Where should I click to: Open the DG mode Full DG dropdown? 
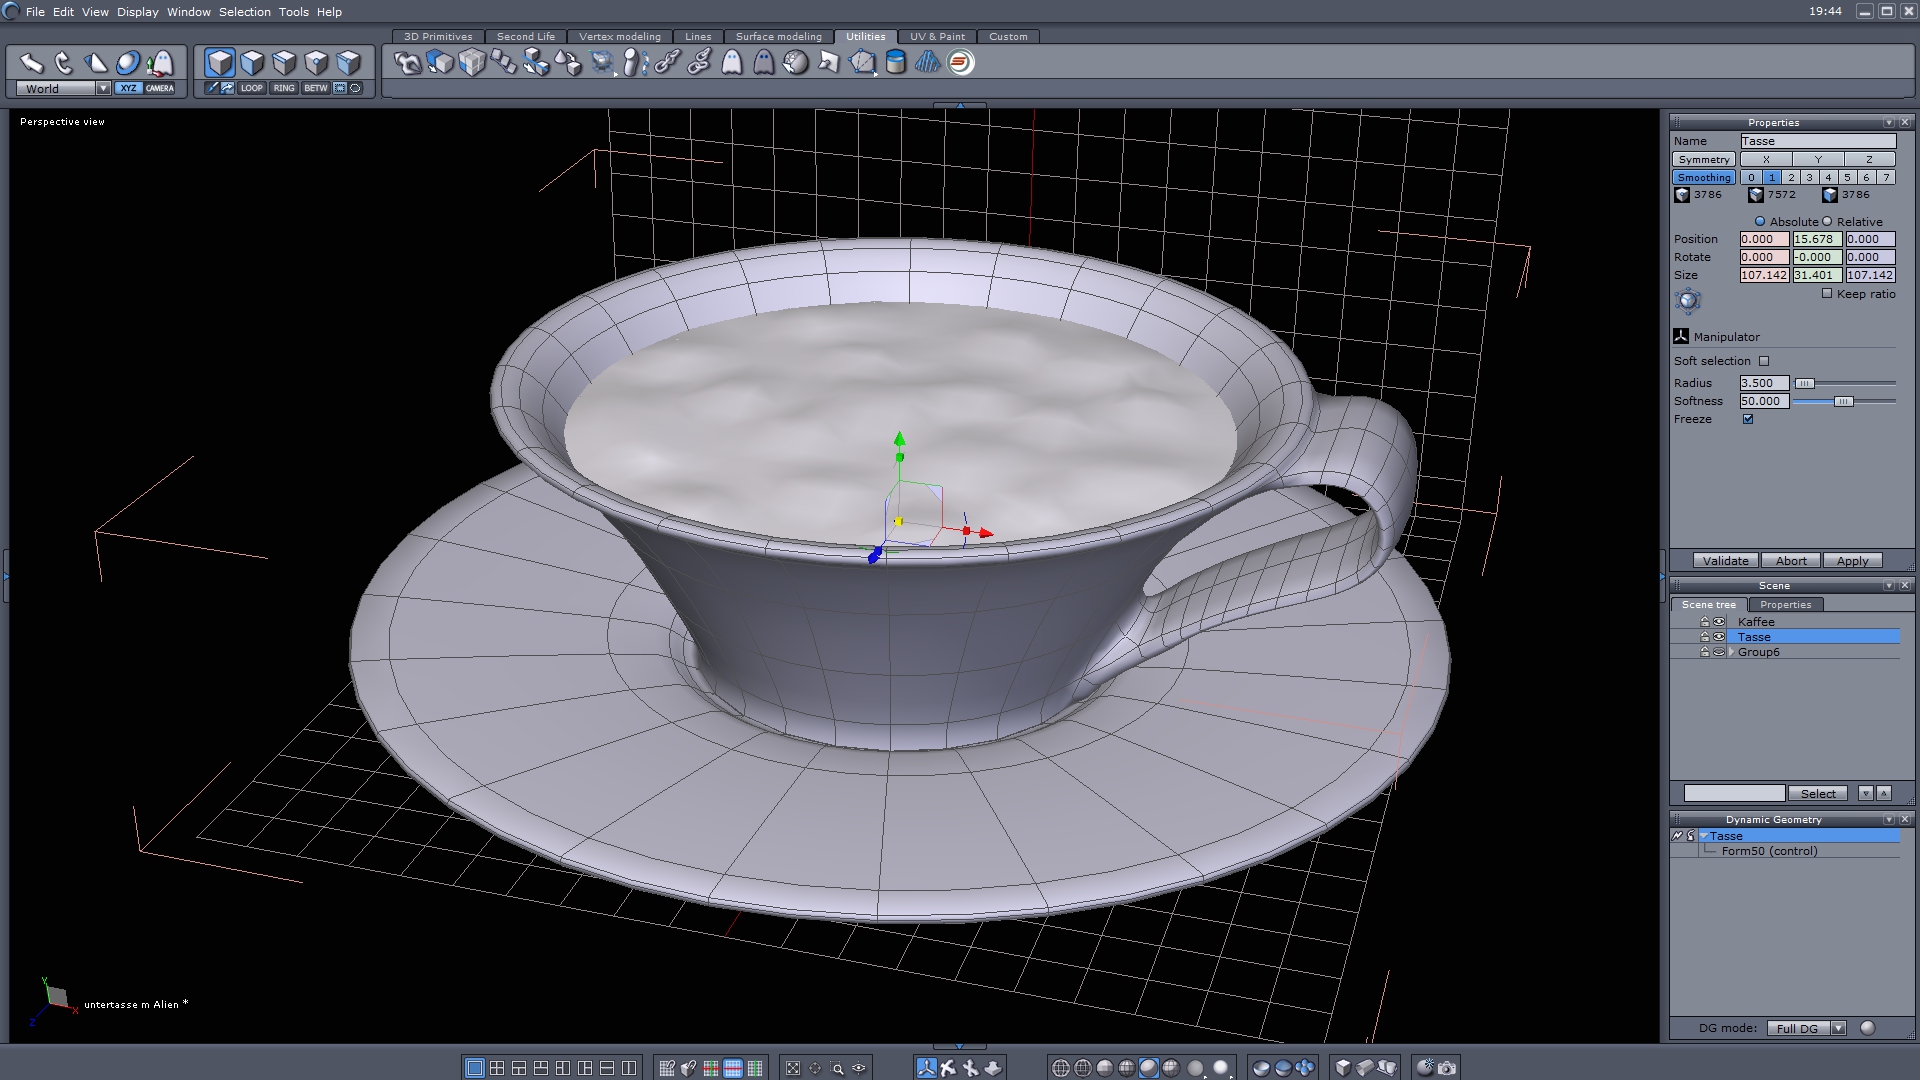click(1838, 1028)
